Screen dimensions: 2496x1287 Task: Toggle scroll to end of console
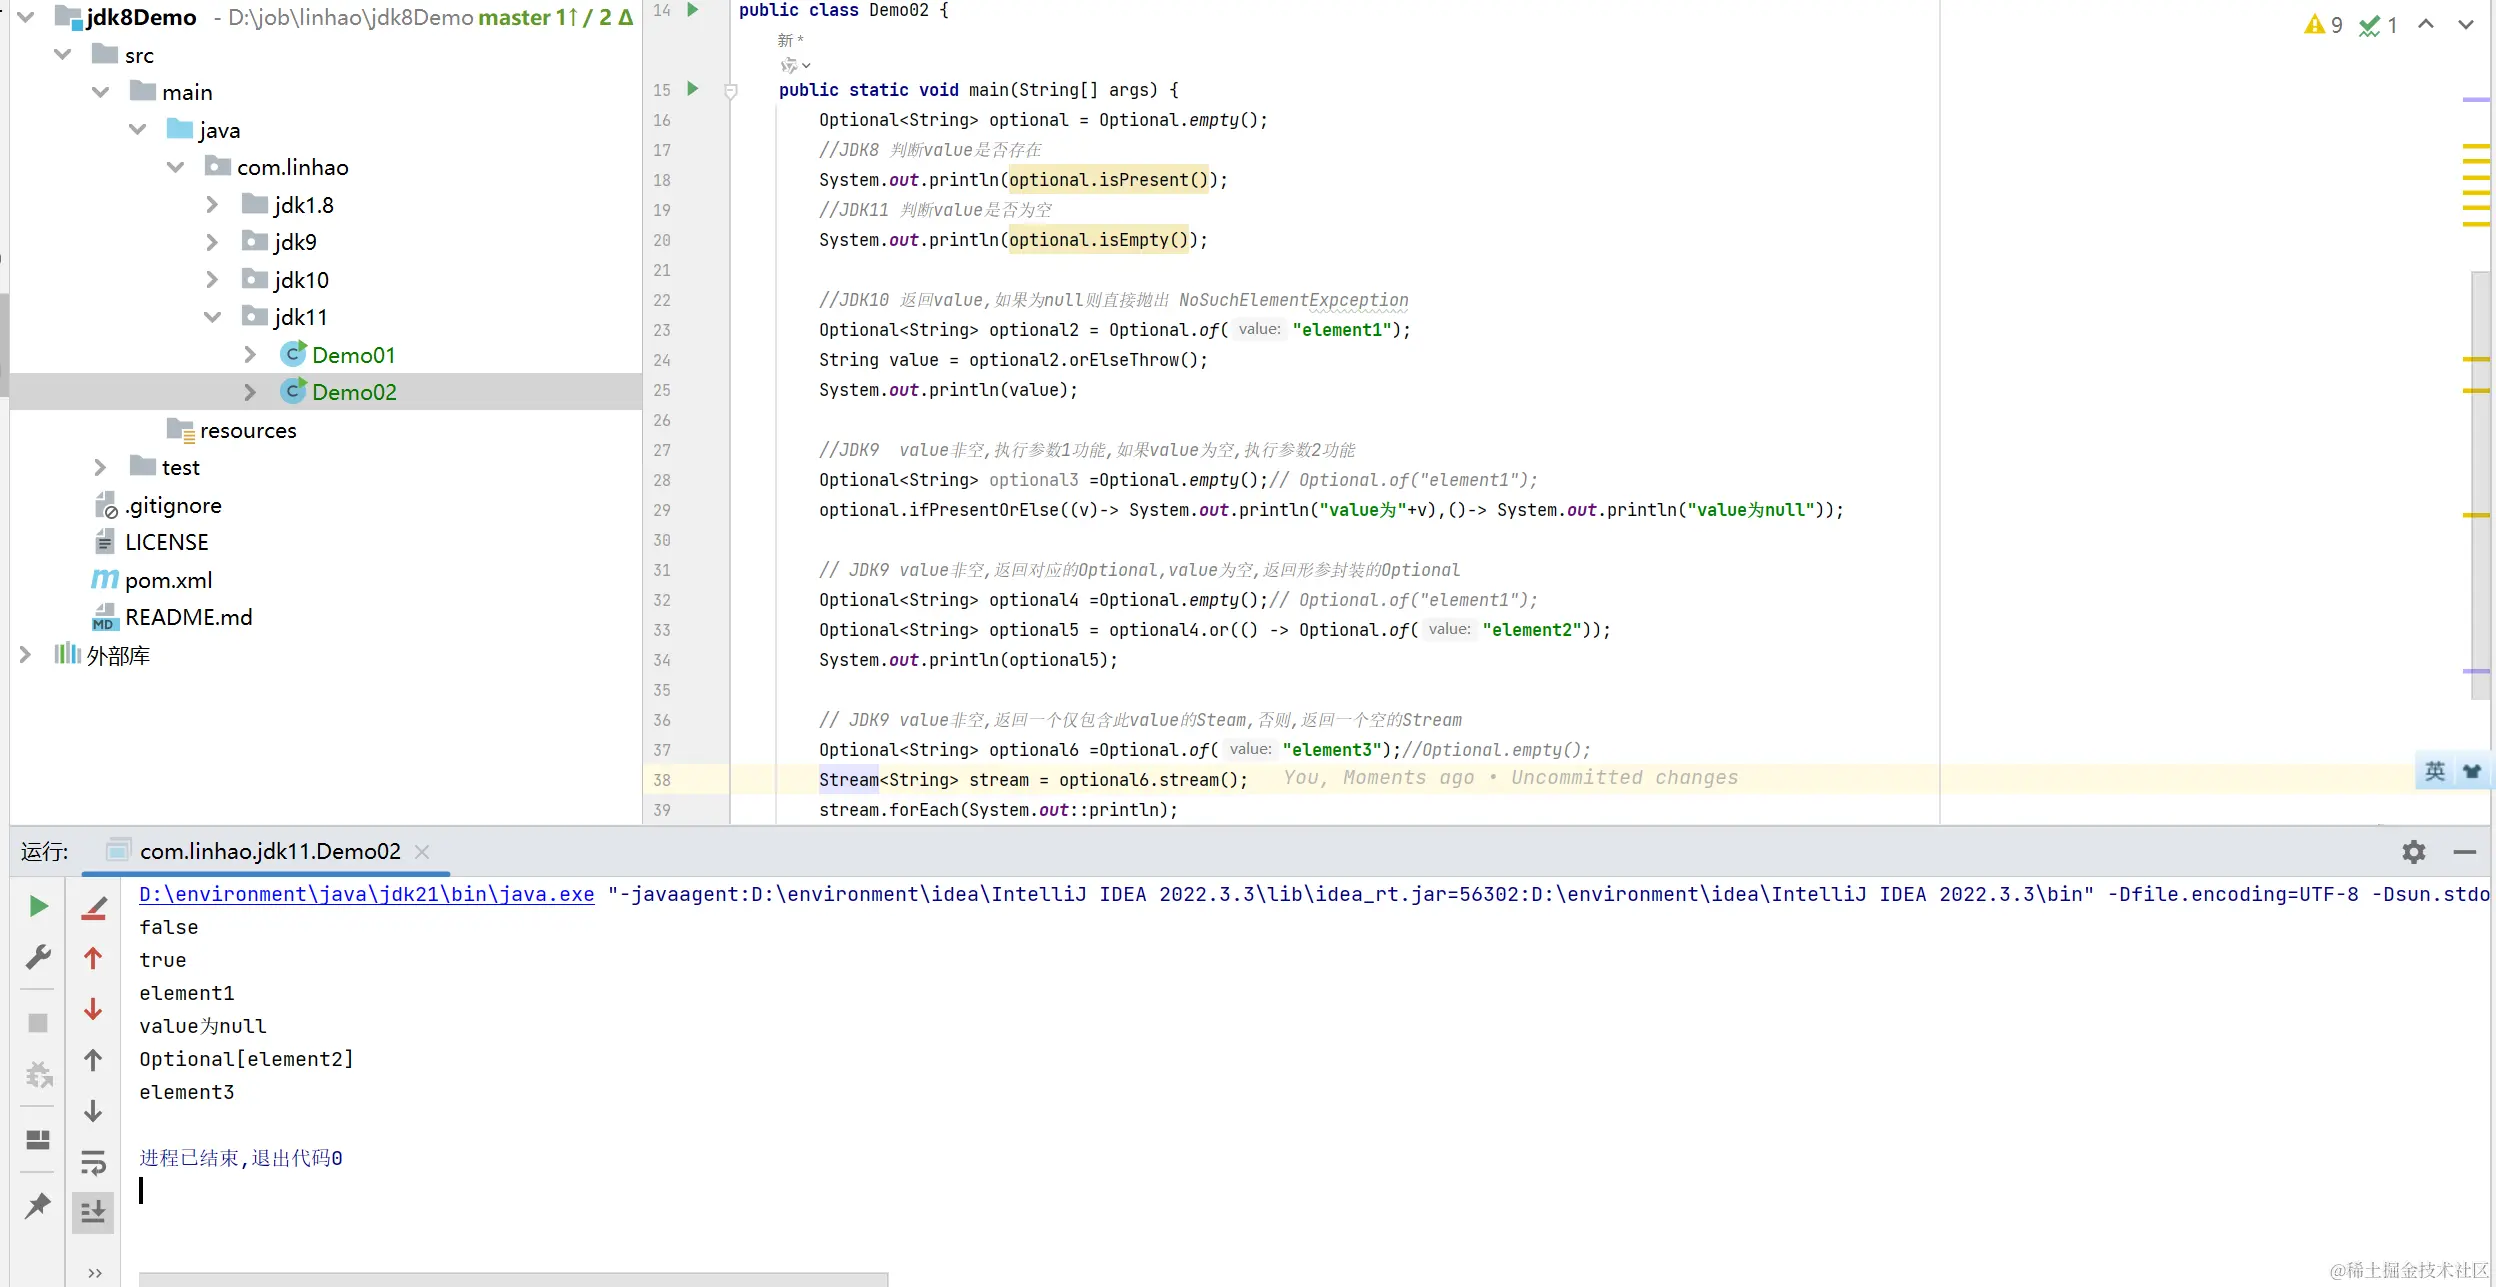coord(93,1212)
